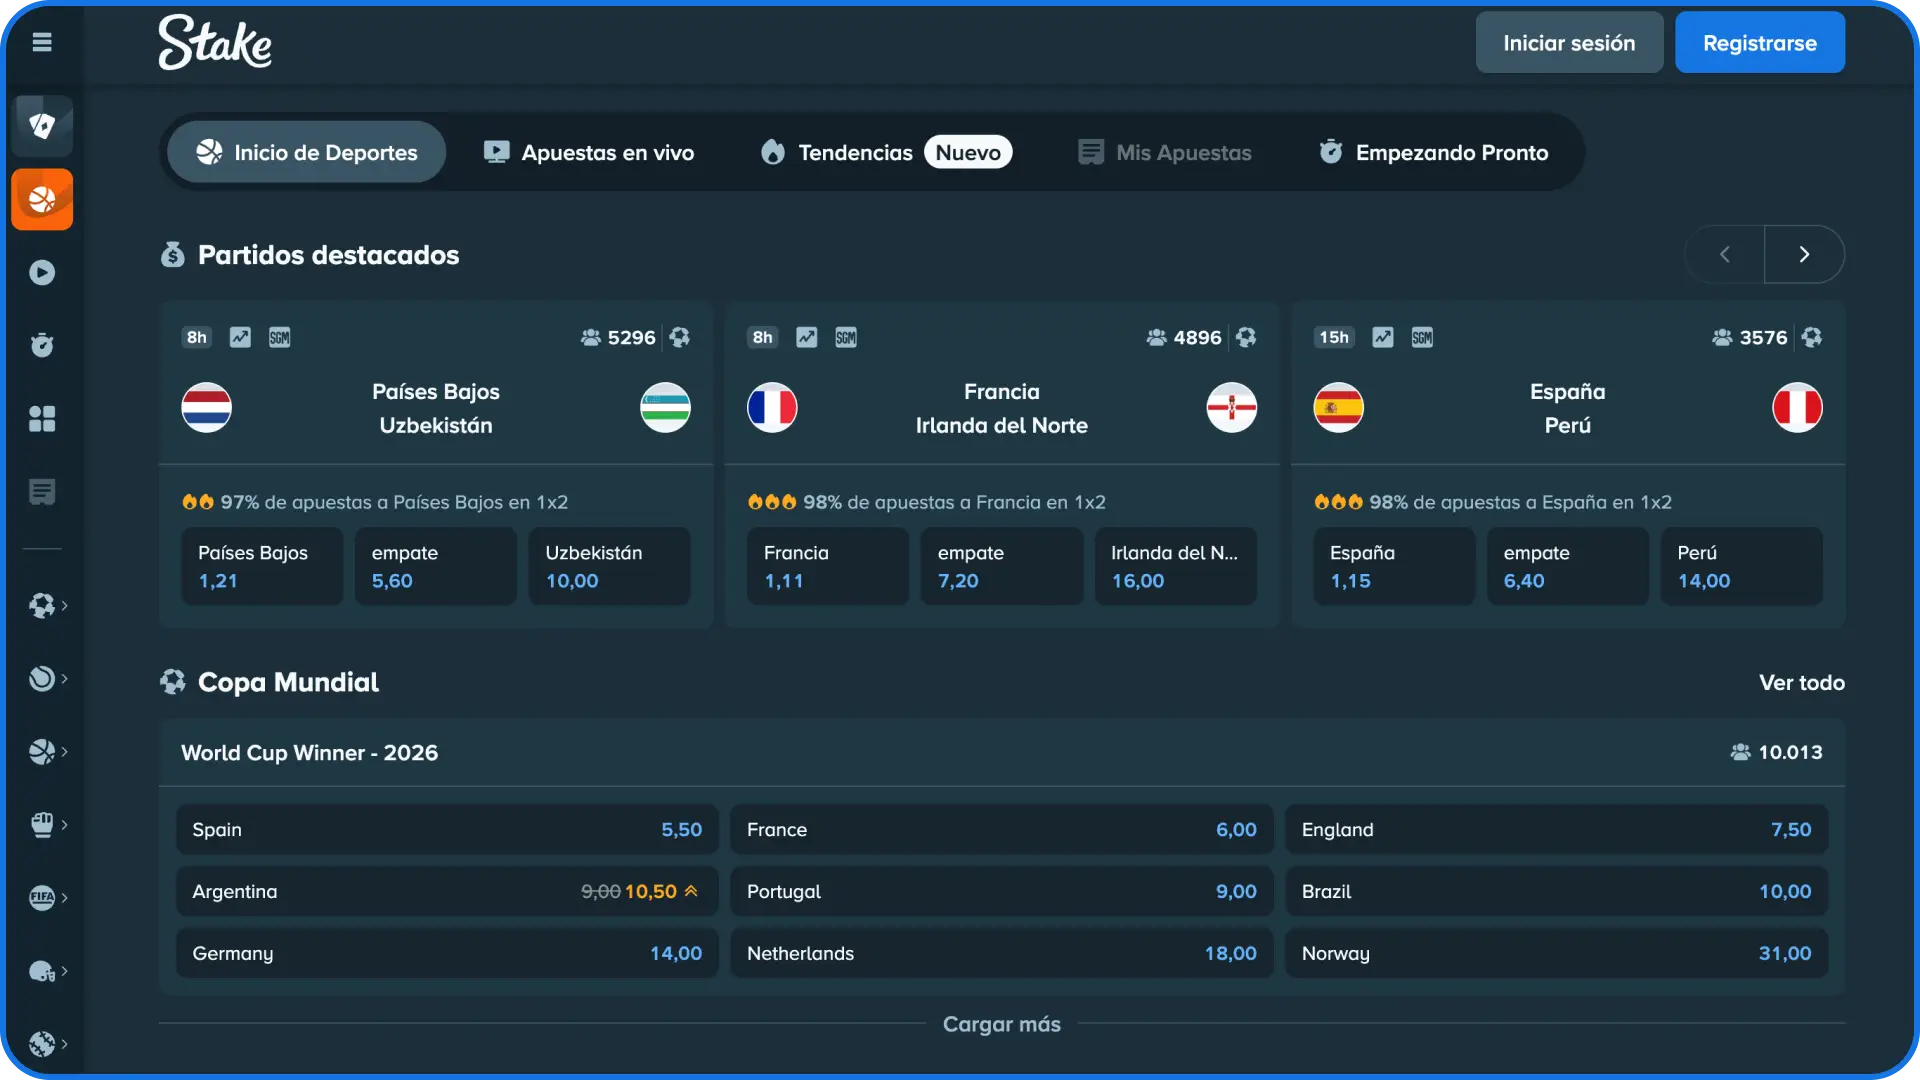Click stats chart icon on España match
The image size is (1920, 1080).
[1383, 337]
